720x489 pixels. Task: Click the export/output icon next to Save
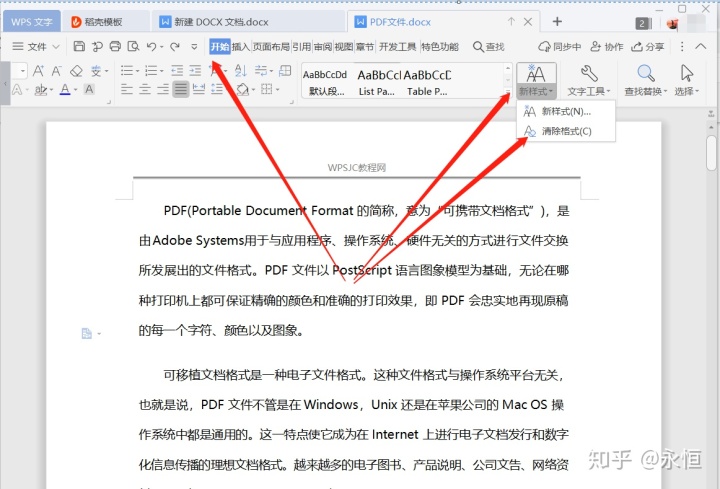(97, 46)
